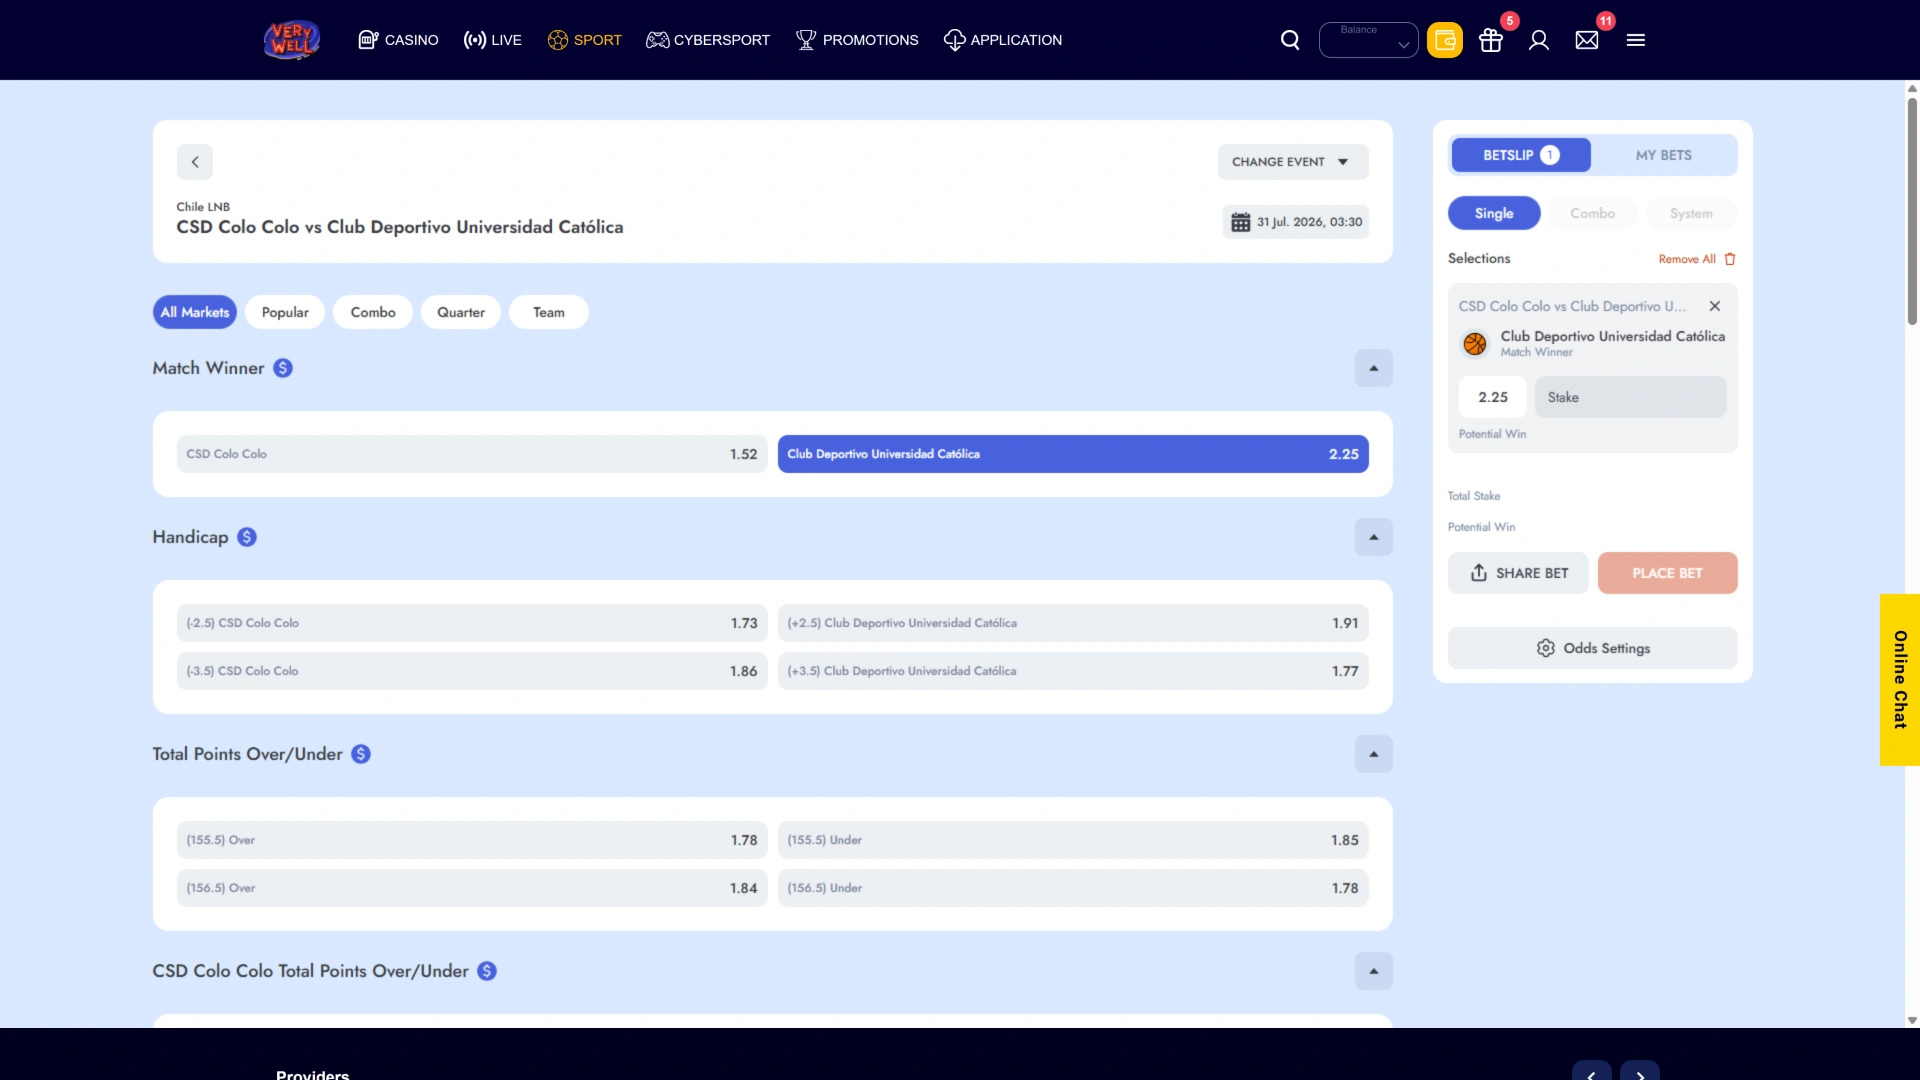Open the gift bonuses icon
The width and height of the screenshot is (1920, 1080).
point(1491,40)
